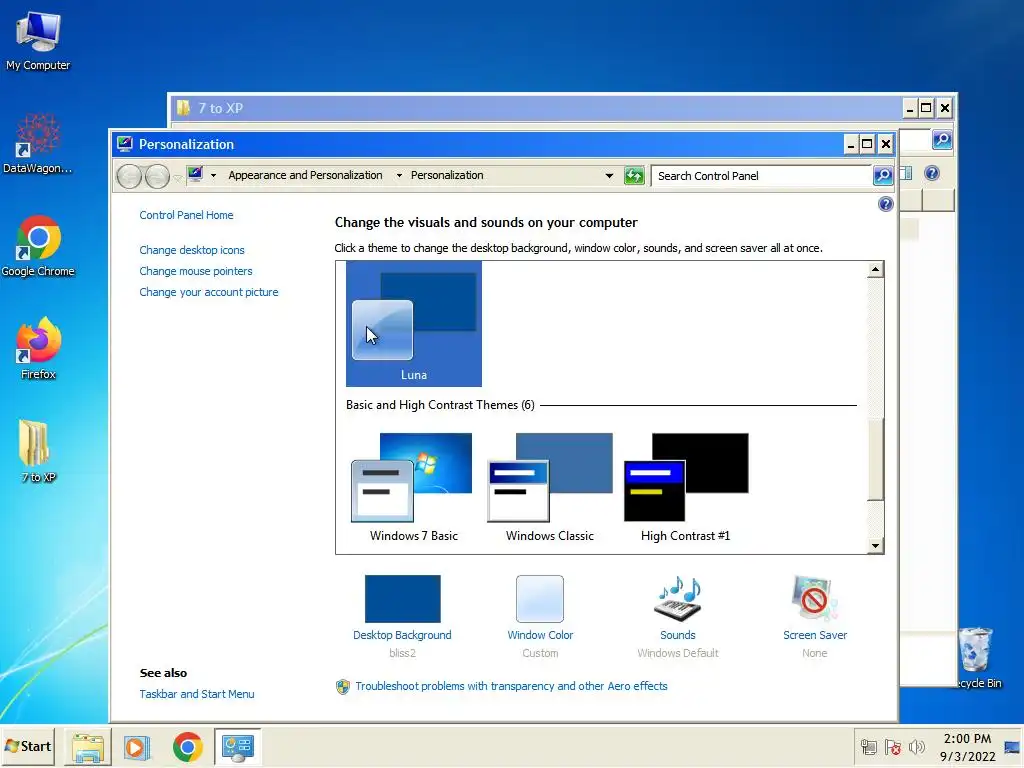Image resolution: width=1024 pixels, height=768 pixels.
Task: Open the 7 to XP desktop folder
Action: pyautogui.click(x=38, y=451)
